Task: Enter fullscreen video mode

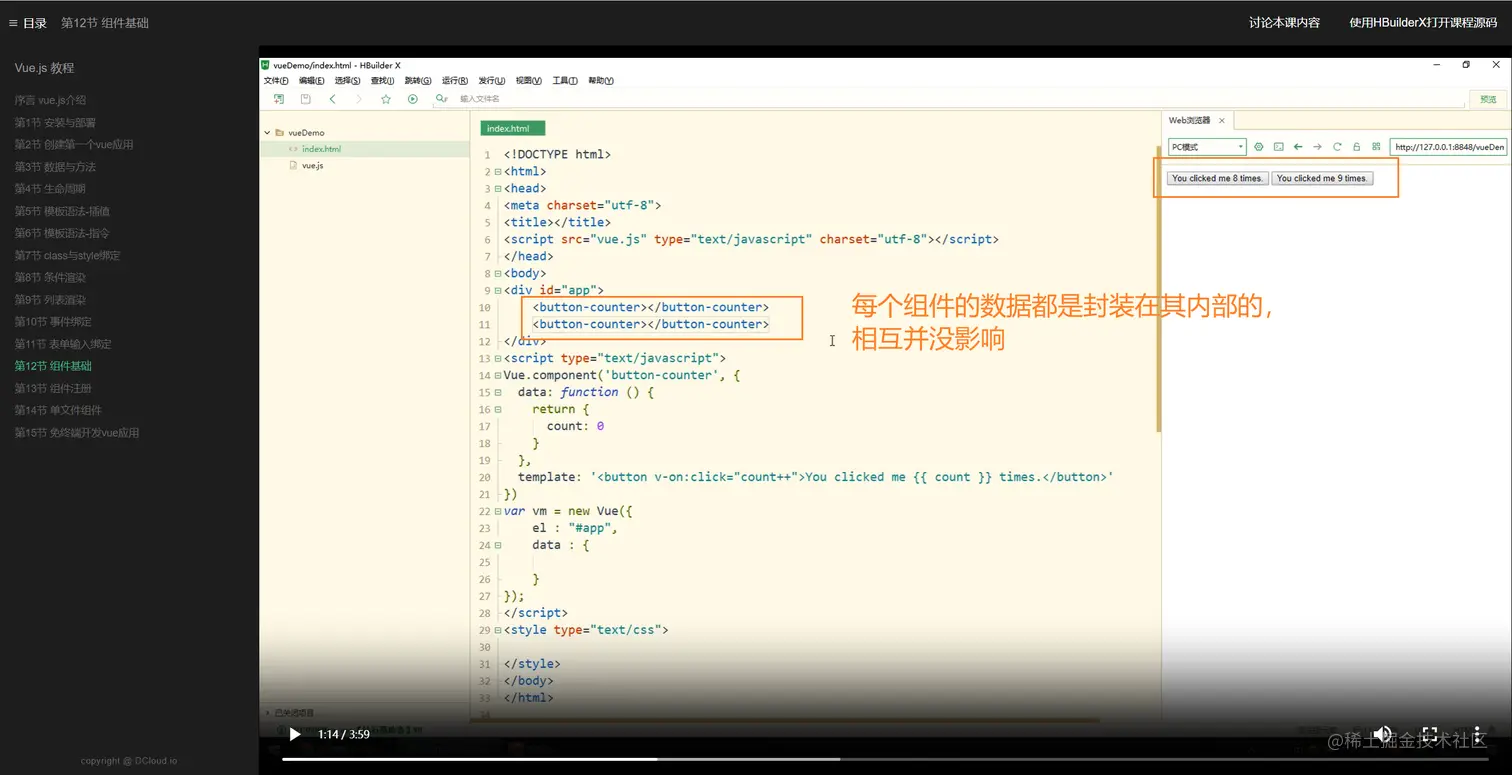Action: (1430, 734)
